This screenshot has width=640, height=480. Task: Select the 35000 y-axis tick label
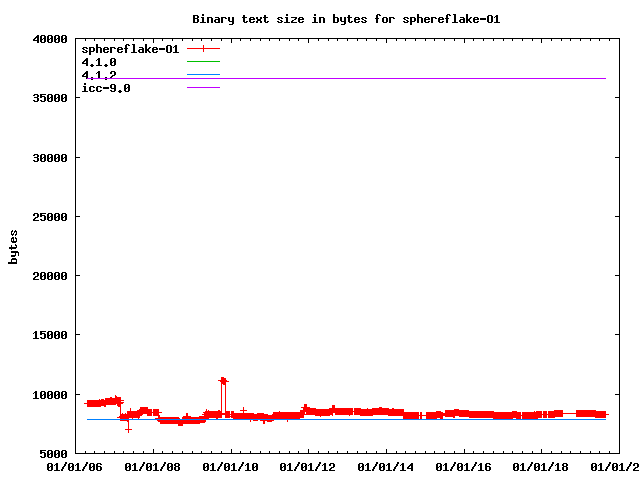pos(48,99)
